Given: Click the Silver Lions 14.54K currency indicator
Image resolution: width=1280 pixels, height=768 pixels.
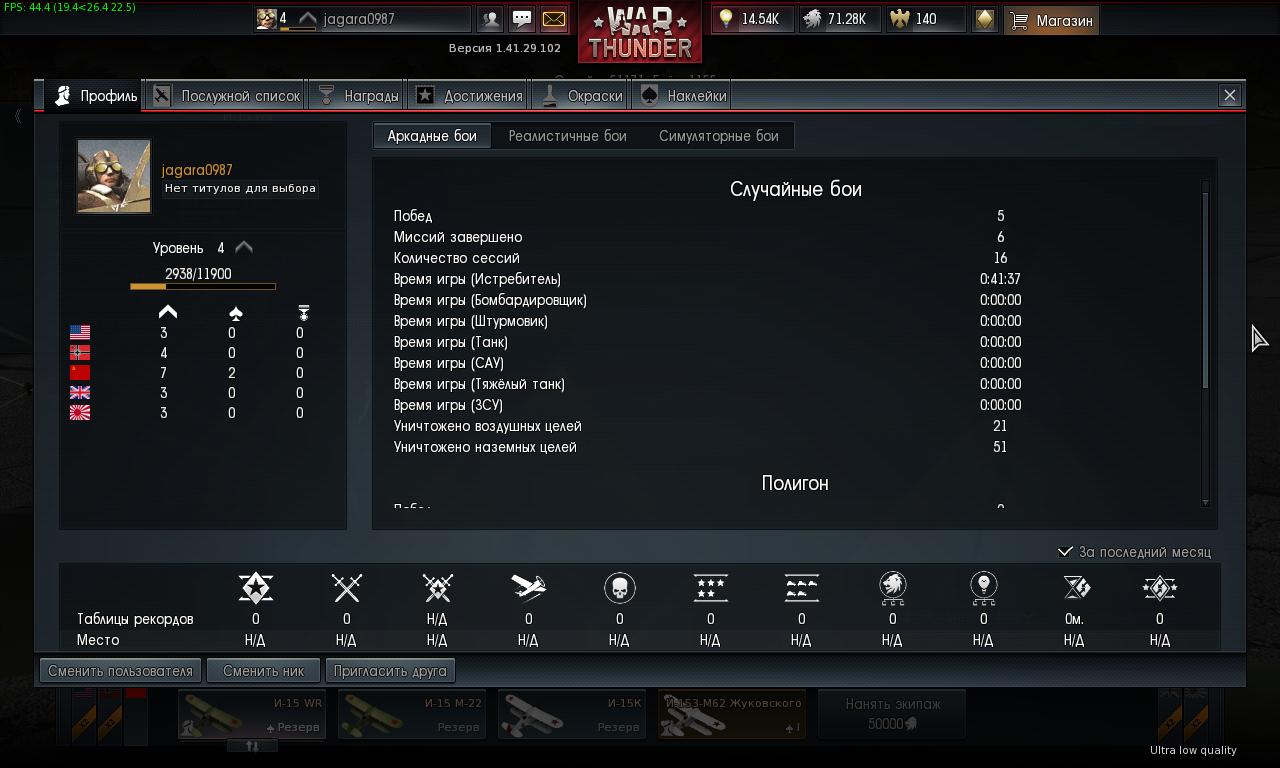Looking at the screenshot, I should (751, 19).
